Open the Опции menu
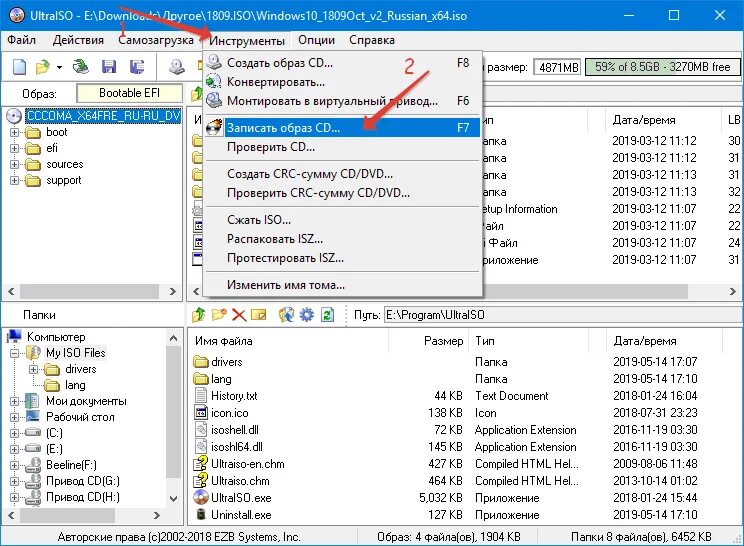 [316, 40]
